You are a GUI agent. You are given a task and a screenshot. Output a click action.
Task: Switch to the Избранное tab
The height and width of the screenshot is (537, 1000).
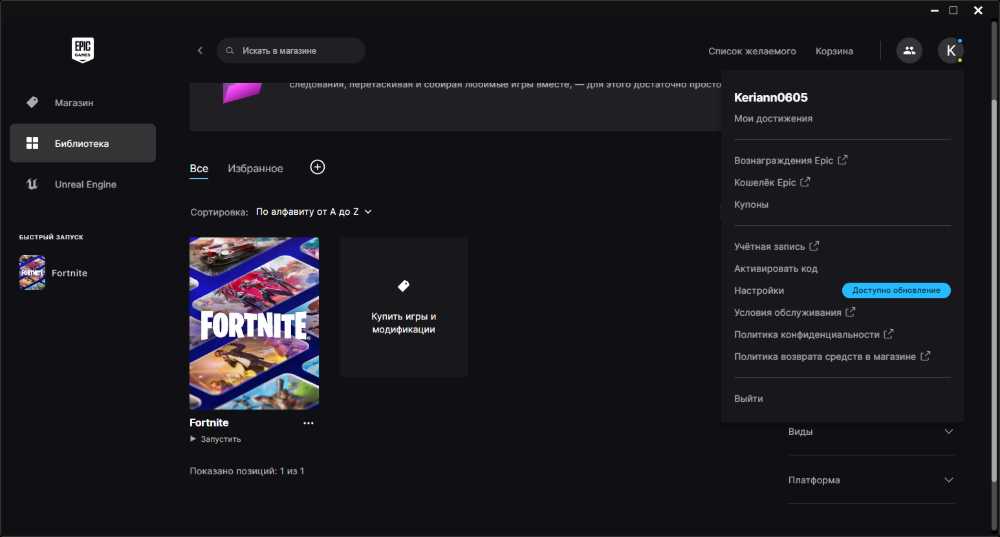(x=255, y=168)
